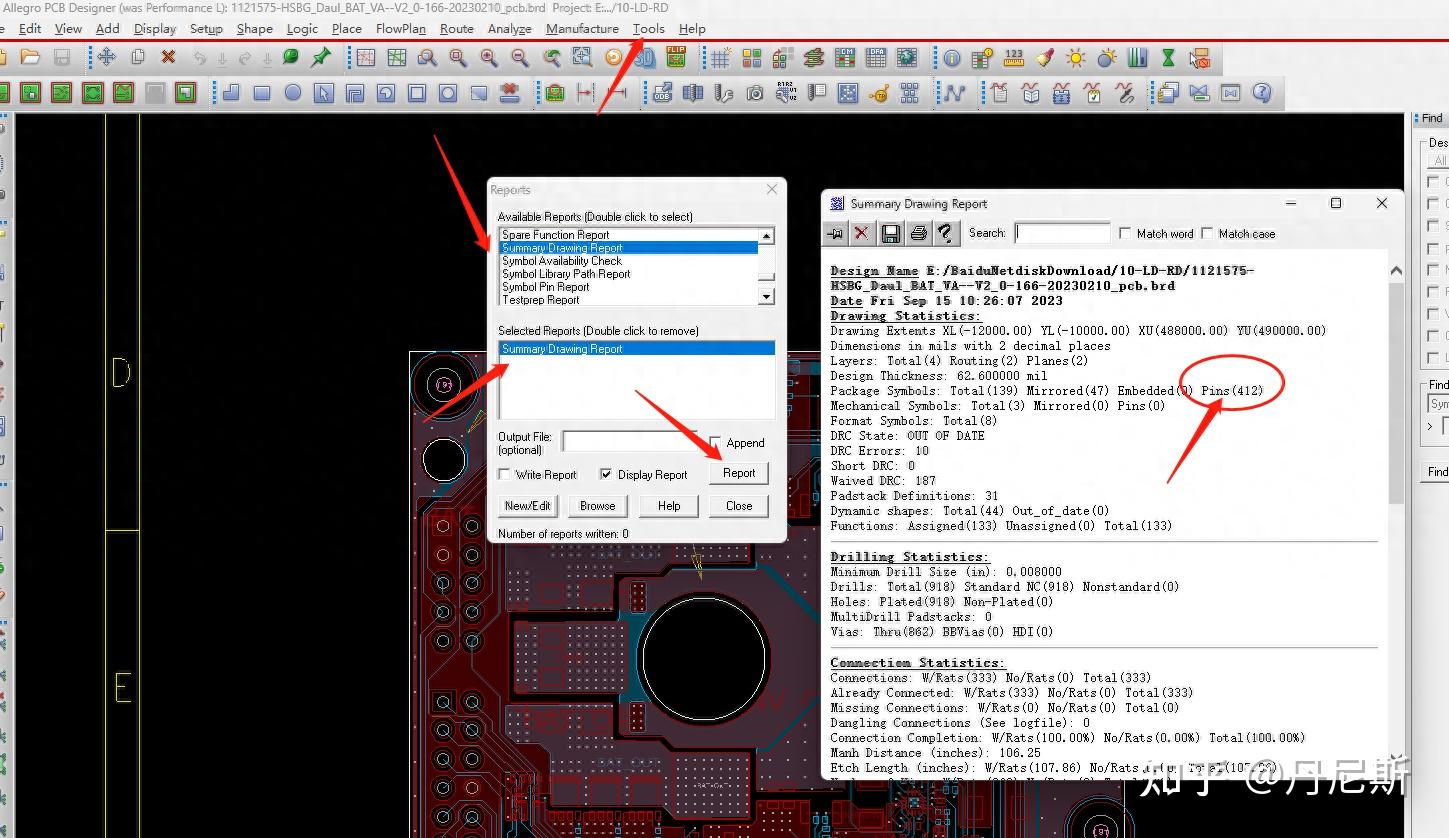Enable Match case checkbox

[1208, 233]
